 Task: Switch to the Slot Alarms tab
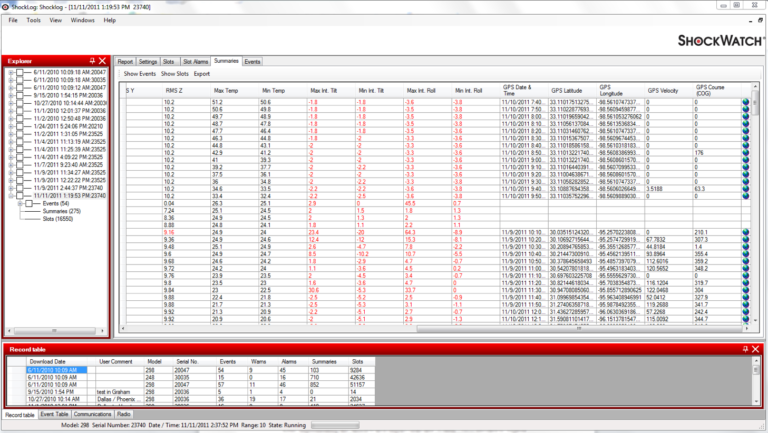click(x=194, y=61)
